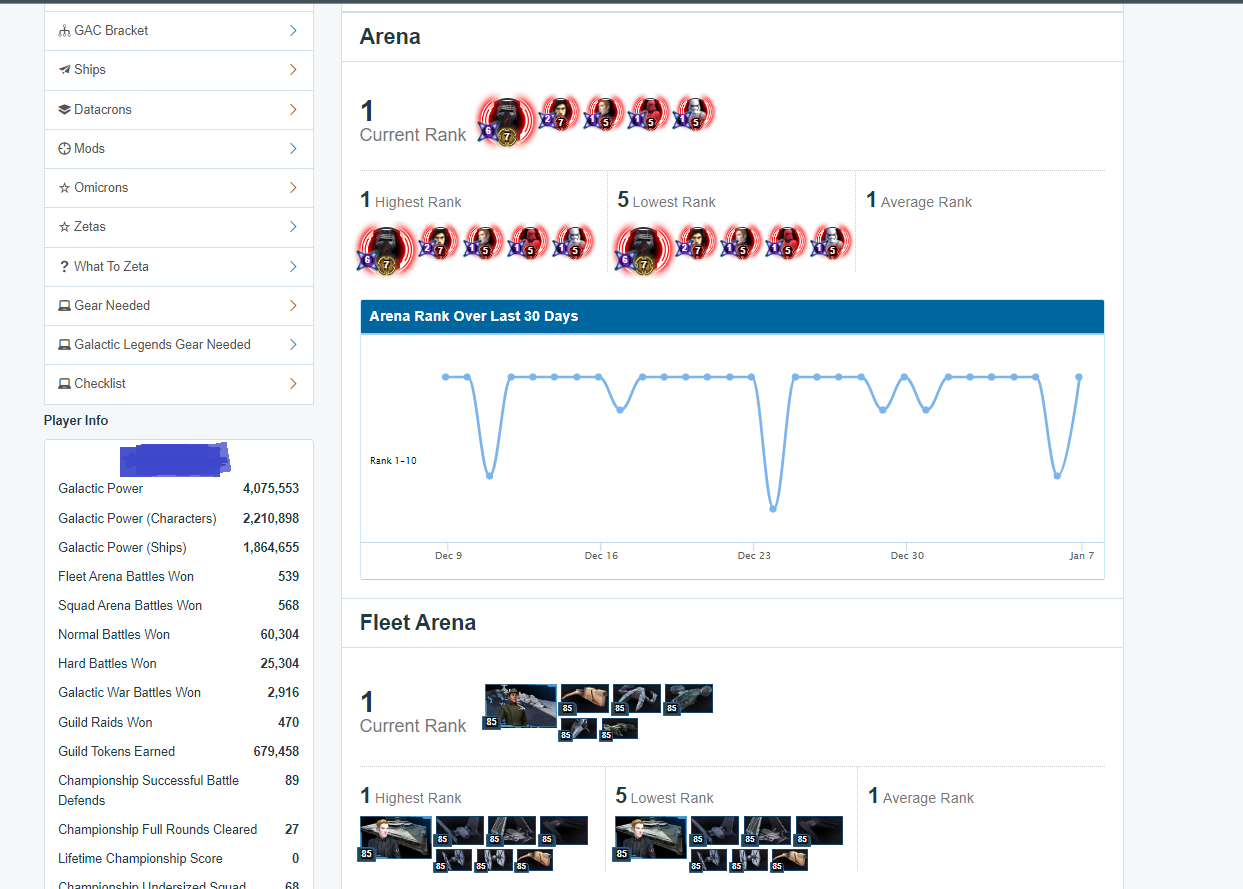Click the question mark icon for What To Zeta

tap(65, 267)
